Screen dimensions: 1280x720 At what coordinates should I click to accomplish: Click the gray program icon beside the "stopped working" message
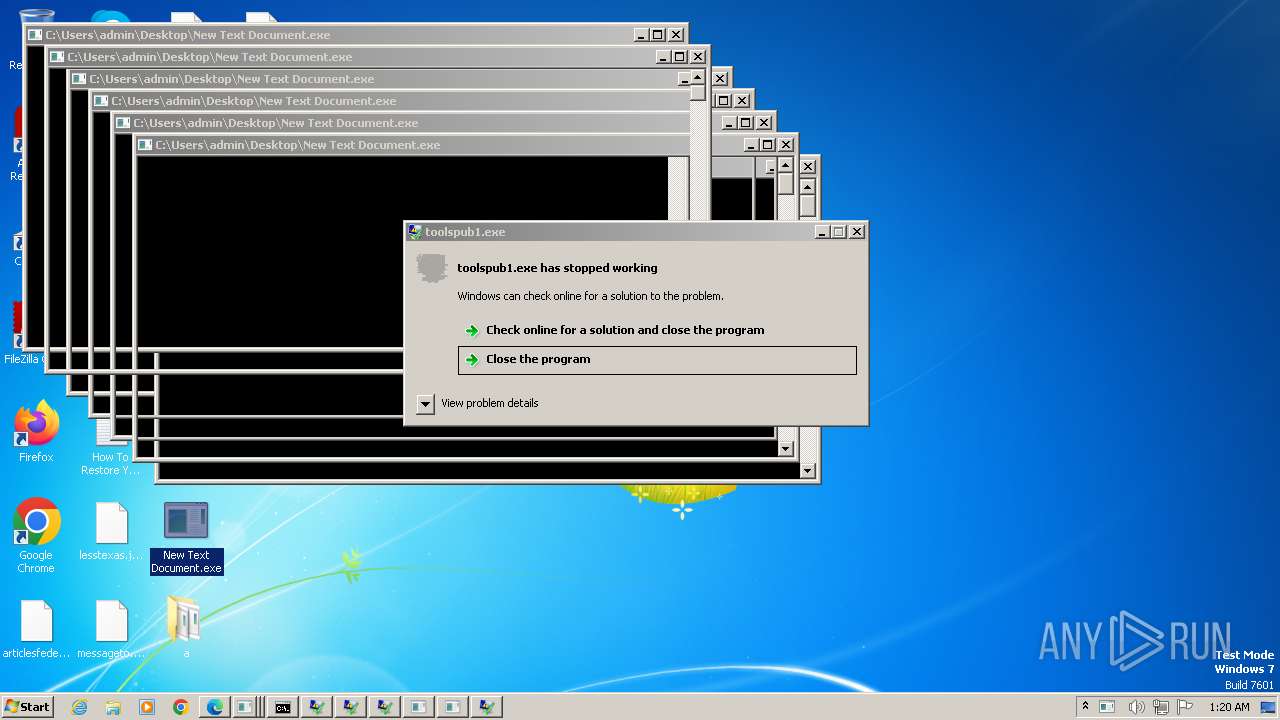(x=431, y=268)
